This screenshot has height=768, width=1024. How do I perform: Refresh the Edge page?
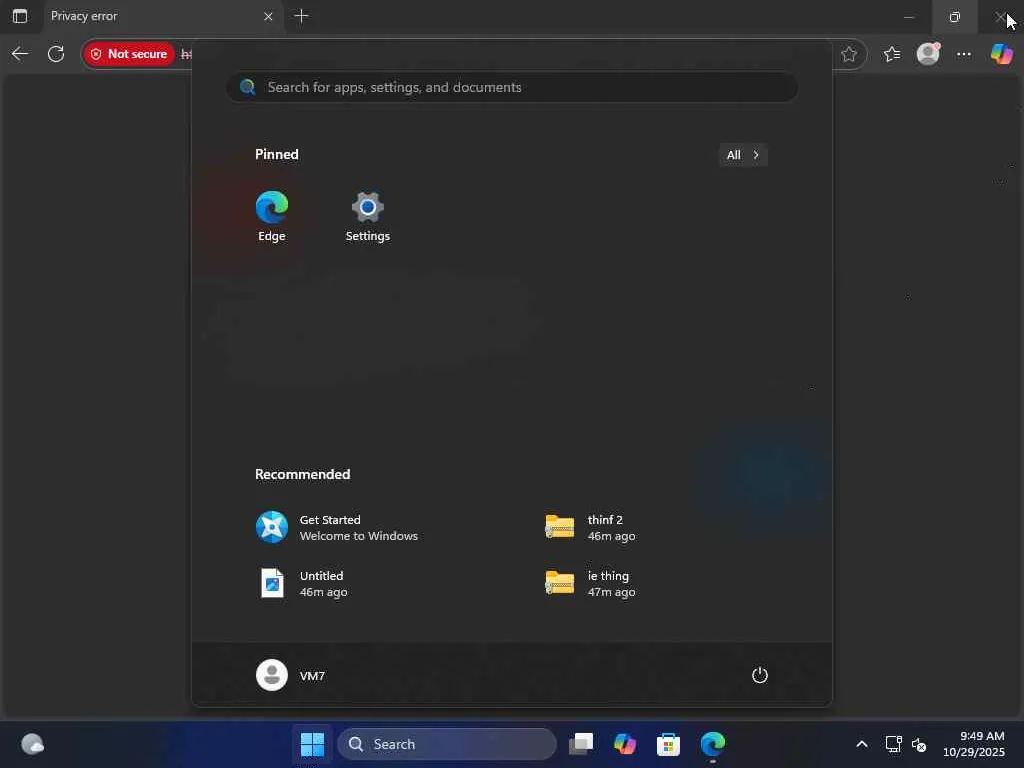click(x=56, y=54)
